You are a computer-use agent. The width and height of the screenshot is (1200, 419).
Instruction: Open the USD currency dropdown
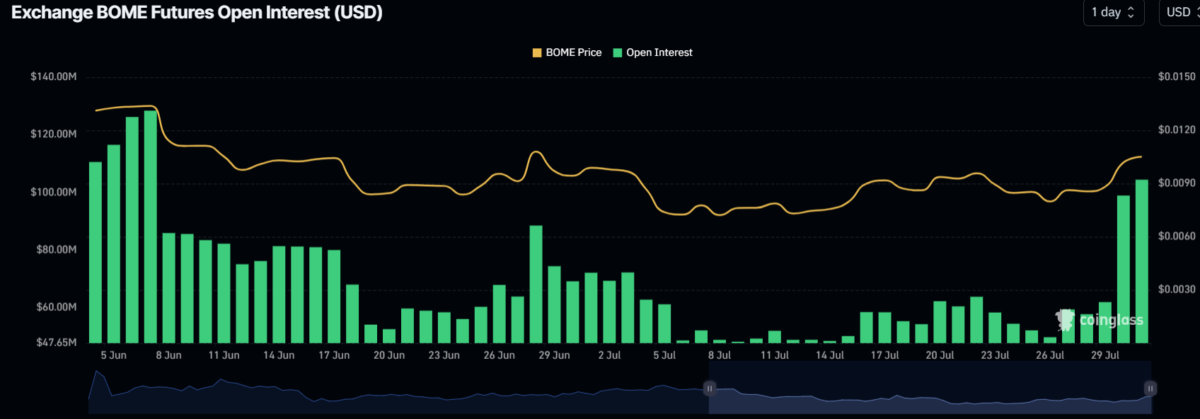click(1178, 13)
